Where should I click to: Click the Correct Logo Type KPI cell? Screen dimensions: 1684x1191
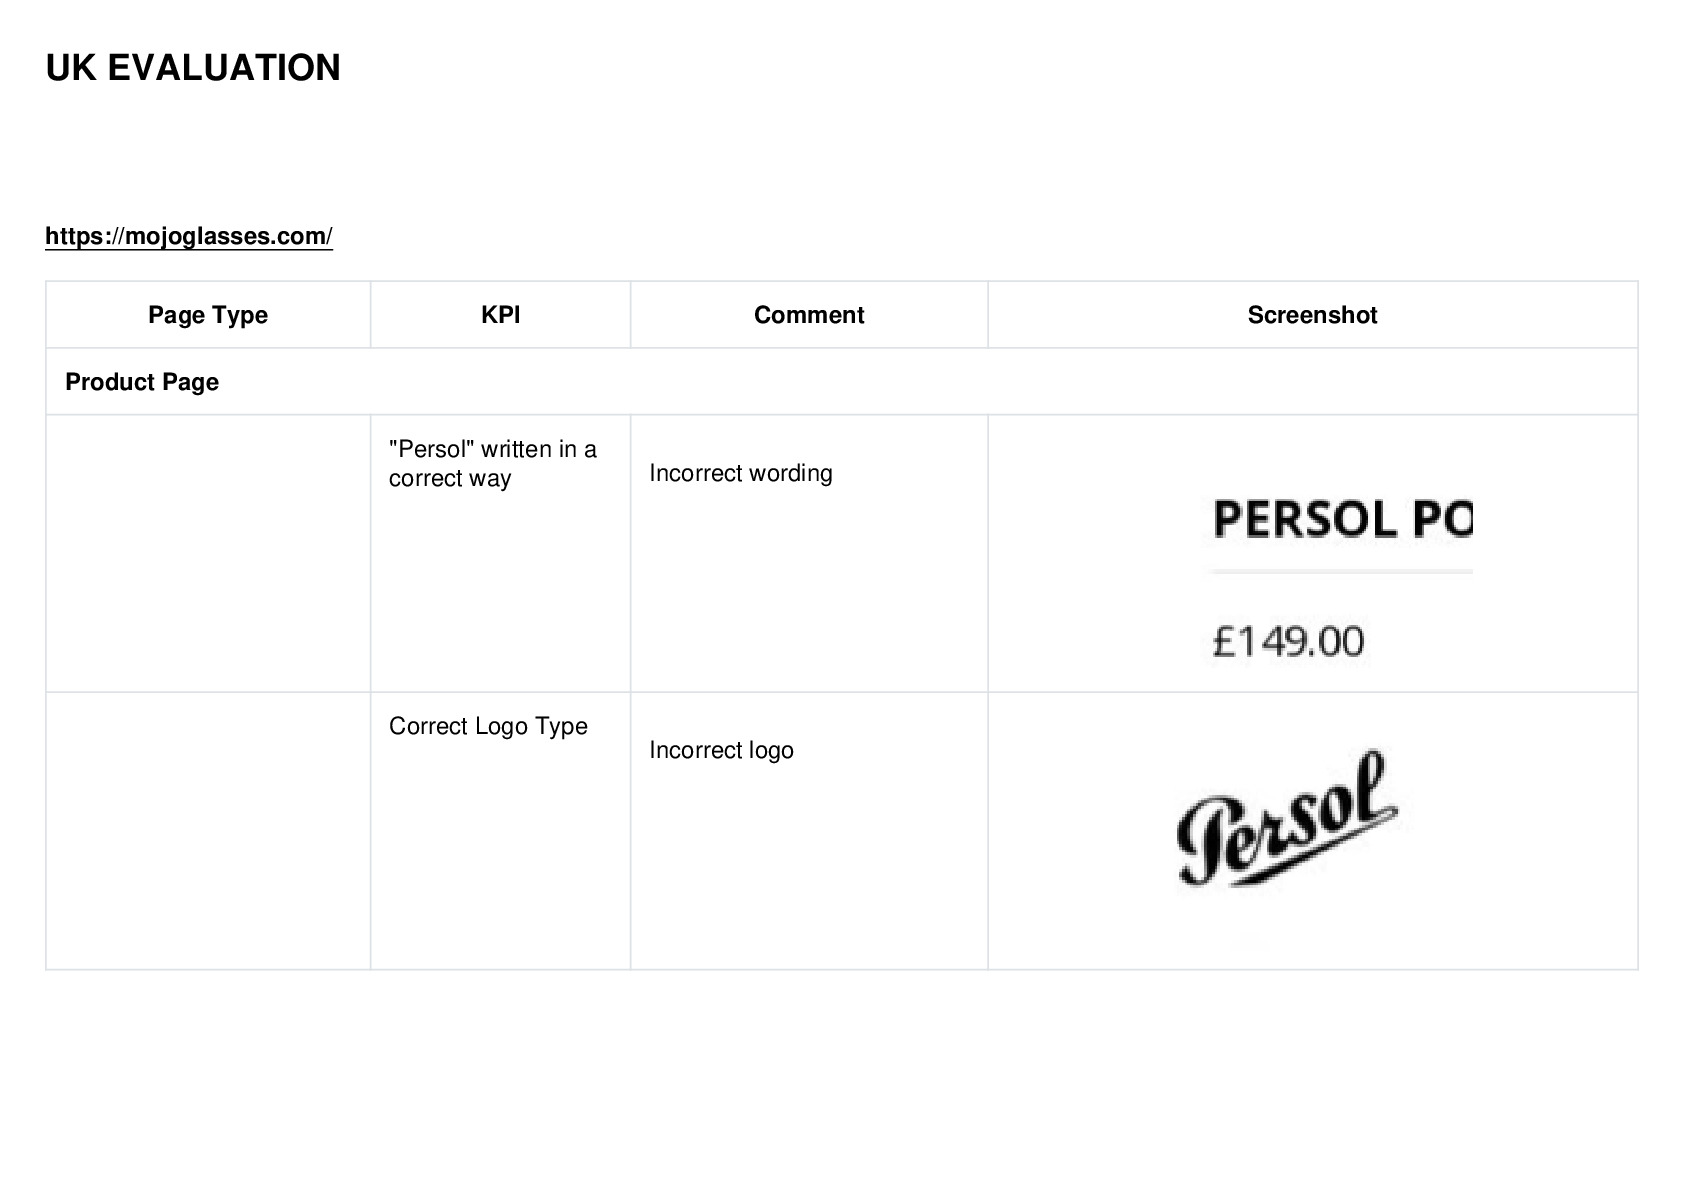pos(501,830)
